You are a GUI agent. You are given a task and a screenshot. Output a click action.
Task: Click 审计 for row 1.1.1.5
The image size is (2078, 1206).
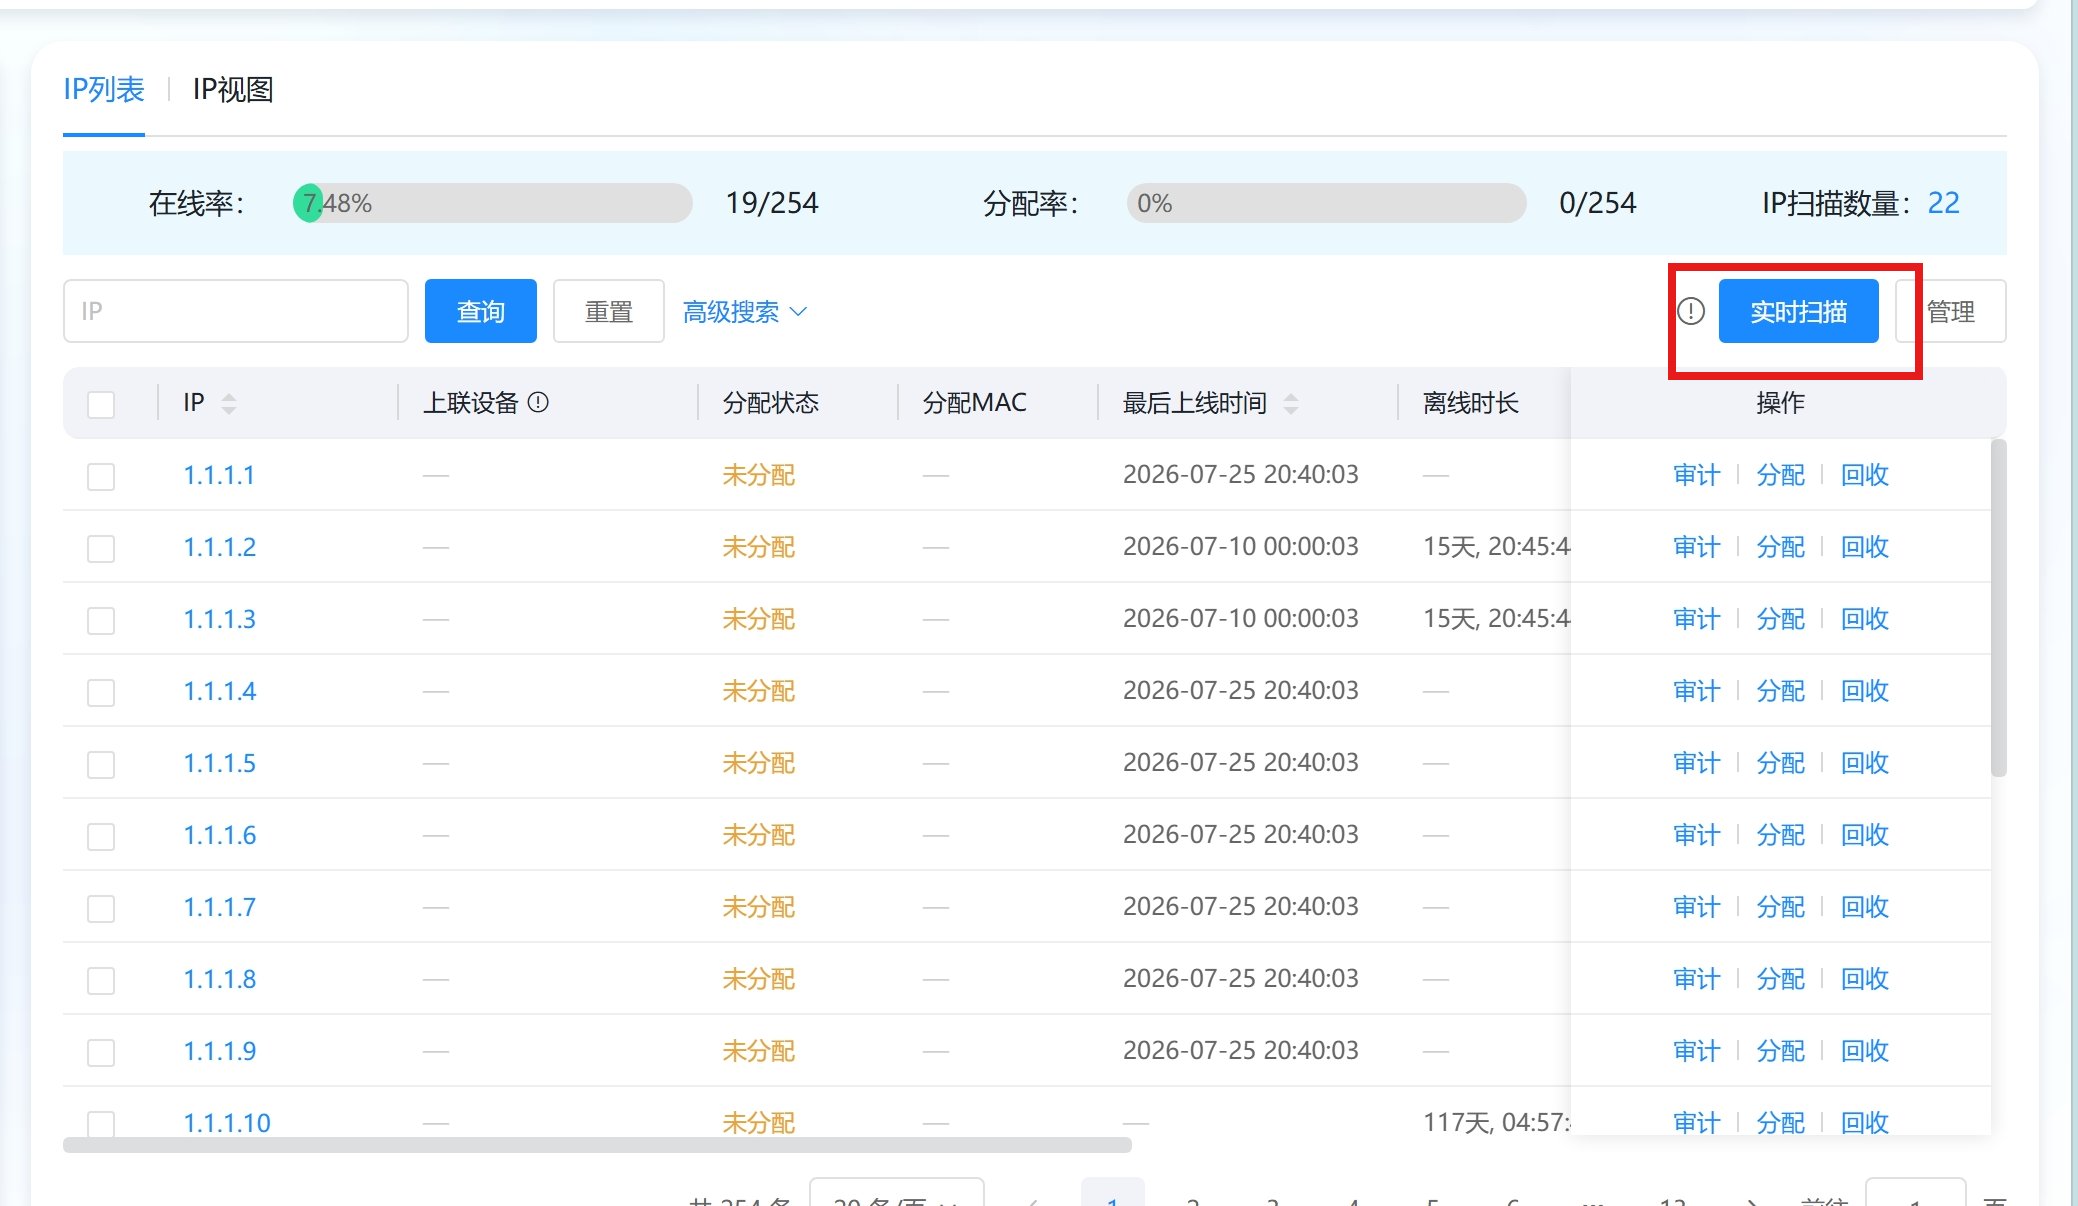coord(1697,763)
